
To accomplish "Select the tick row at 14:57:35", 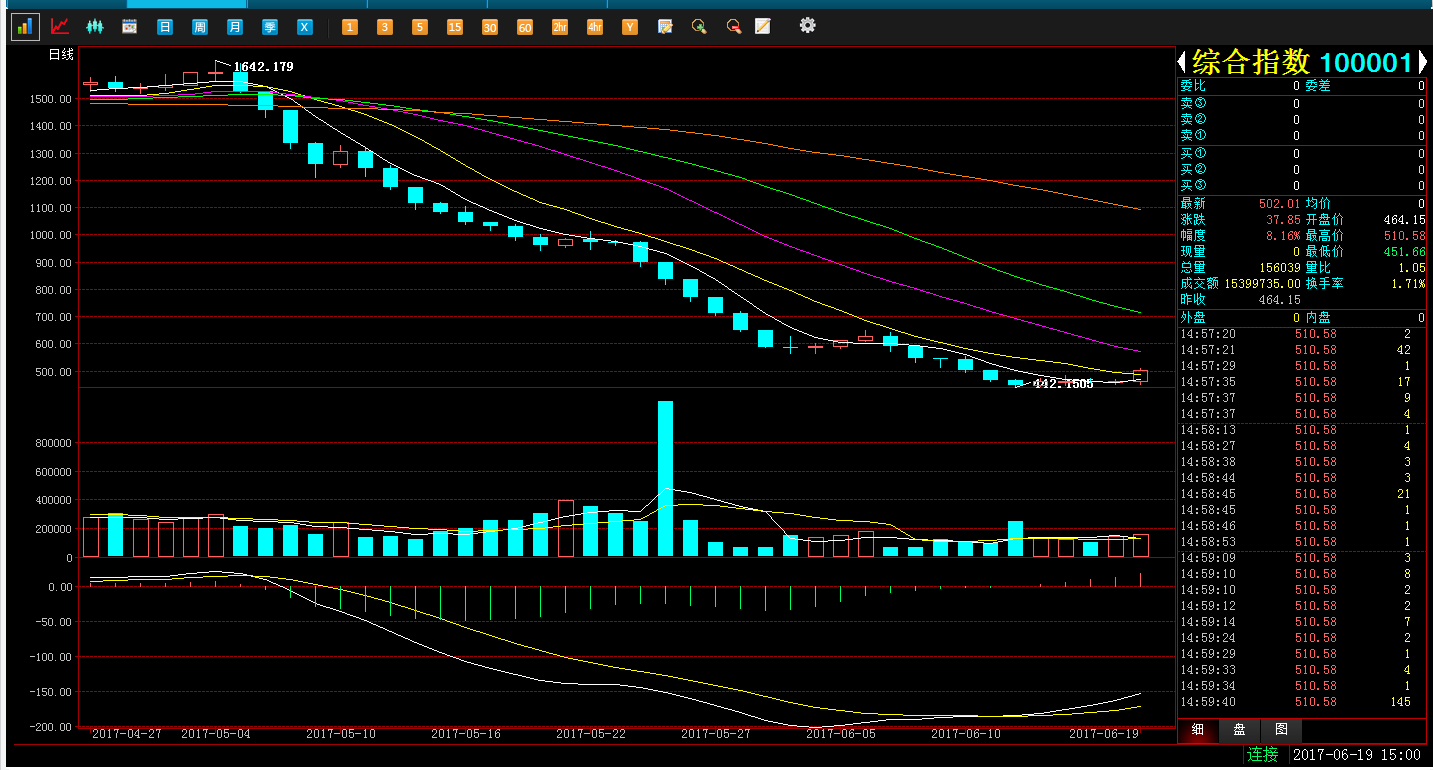I will point(1302,382).
